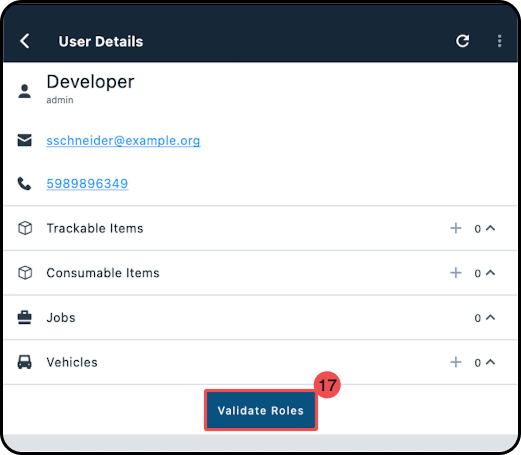Call the phone number 5989896349
Viewport: 521px width, 455px height.
pos(87,184)
